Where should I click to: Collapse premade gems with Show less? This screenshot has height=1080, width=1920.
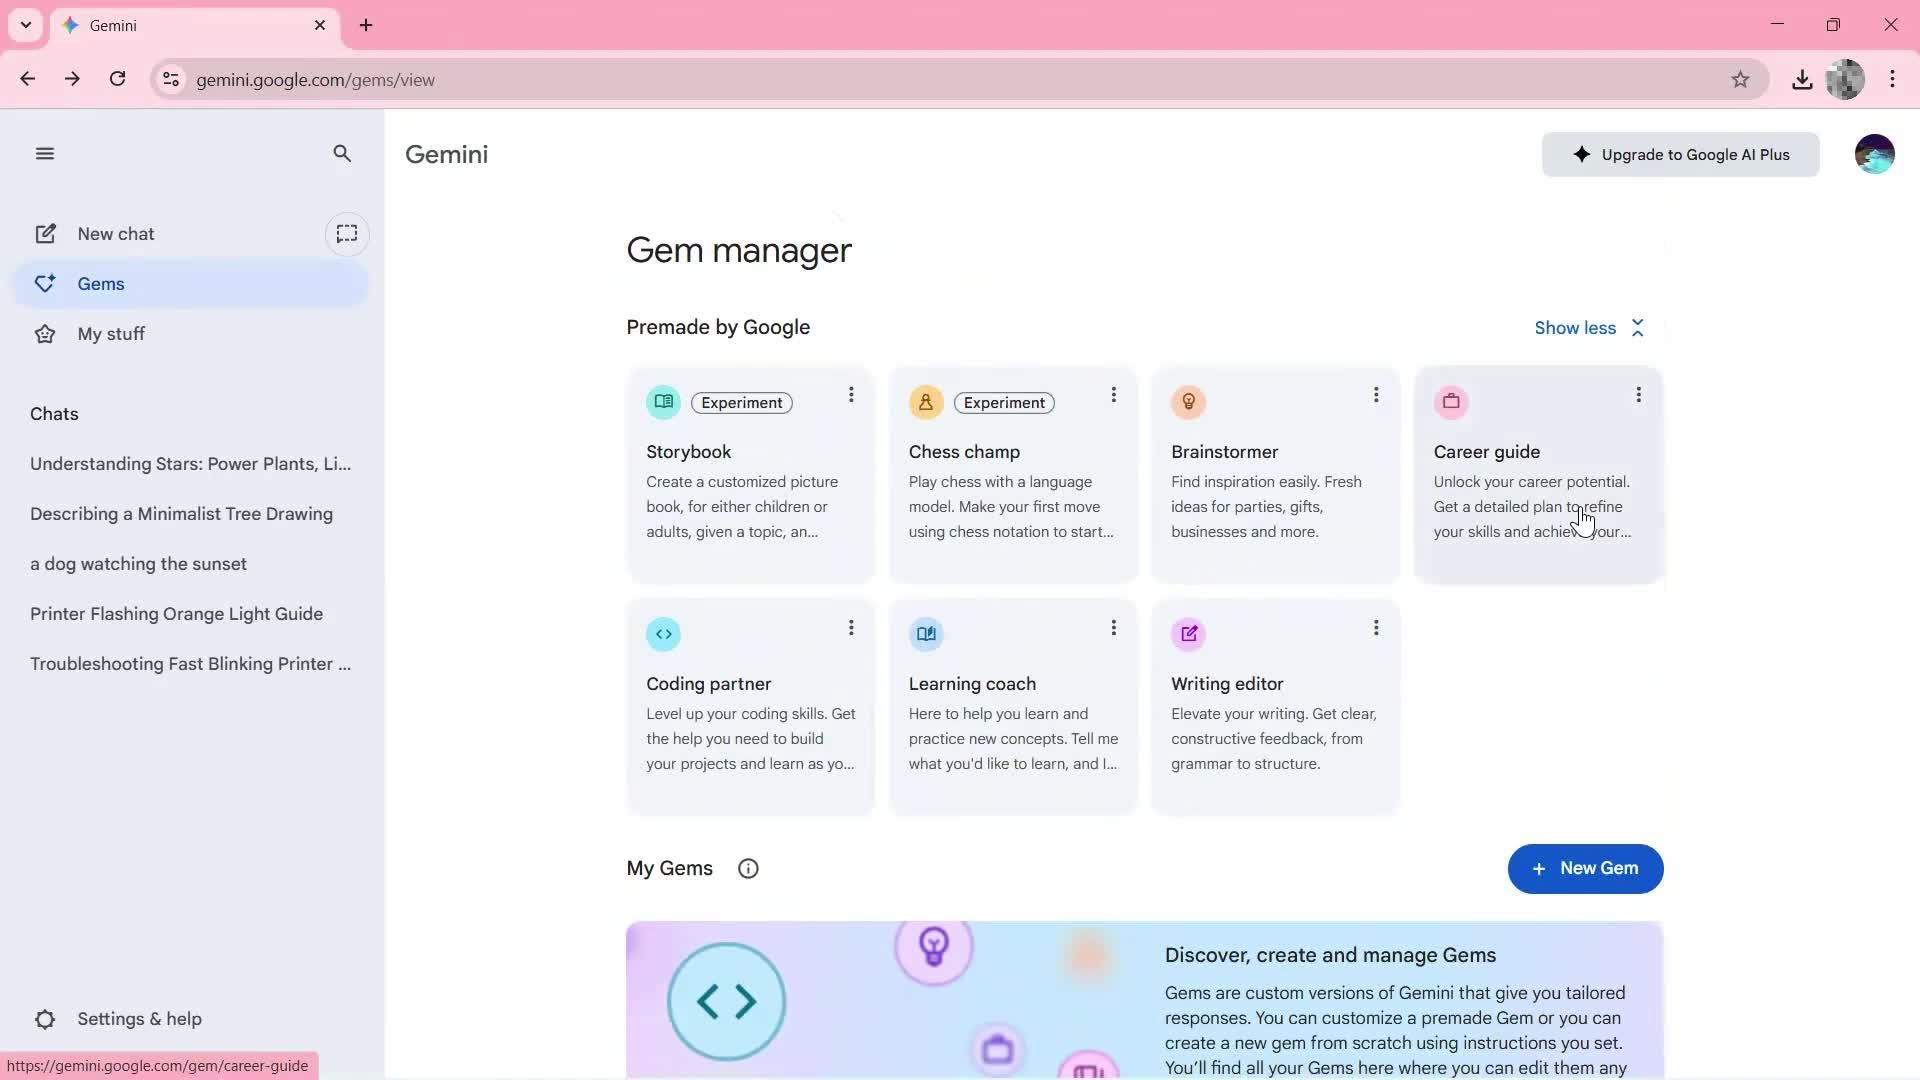pyautogui.click(x=1588, y=328)
